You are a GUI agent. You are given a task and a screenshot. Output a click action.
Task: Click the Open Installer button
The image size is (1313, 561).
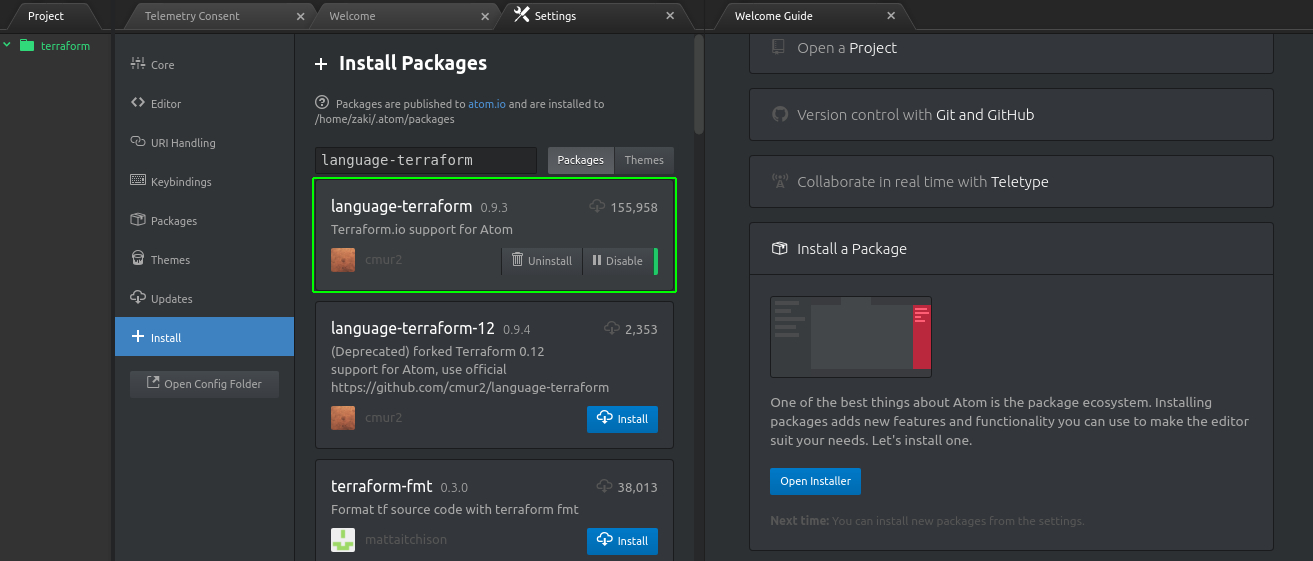pyautogui.click(x=815, y=481)
